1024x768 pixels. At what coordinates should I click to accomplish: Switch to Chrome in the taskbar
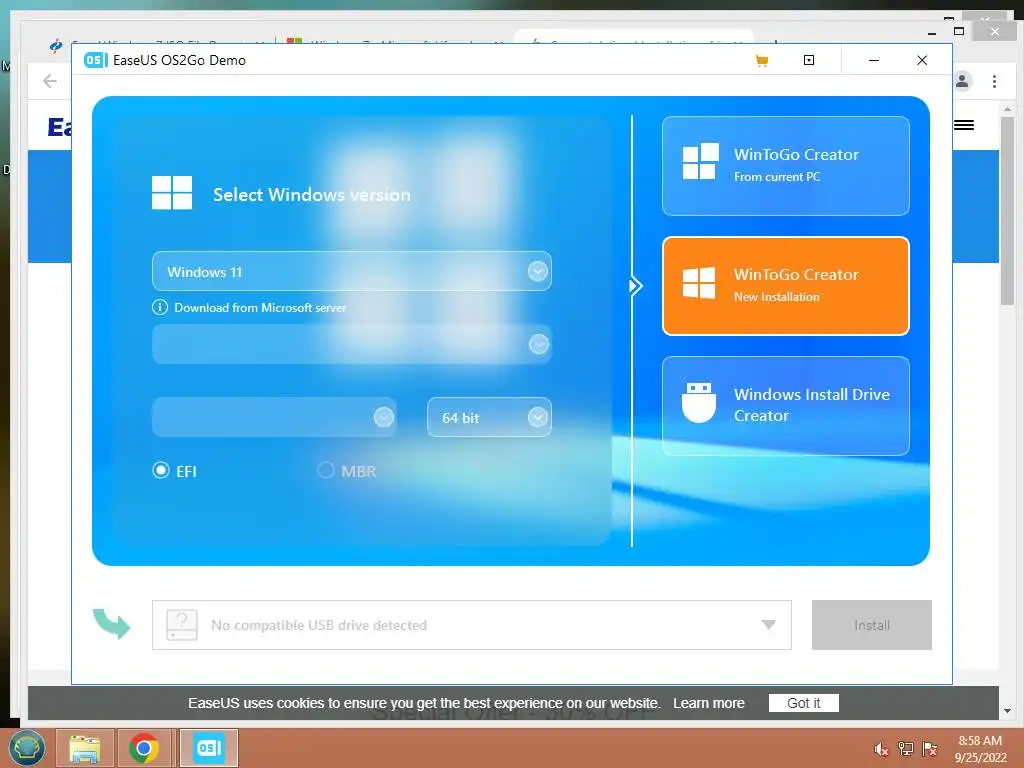coord(144,748)
